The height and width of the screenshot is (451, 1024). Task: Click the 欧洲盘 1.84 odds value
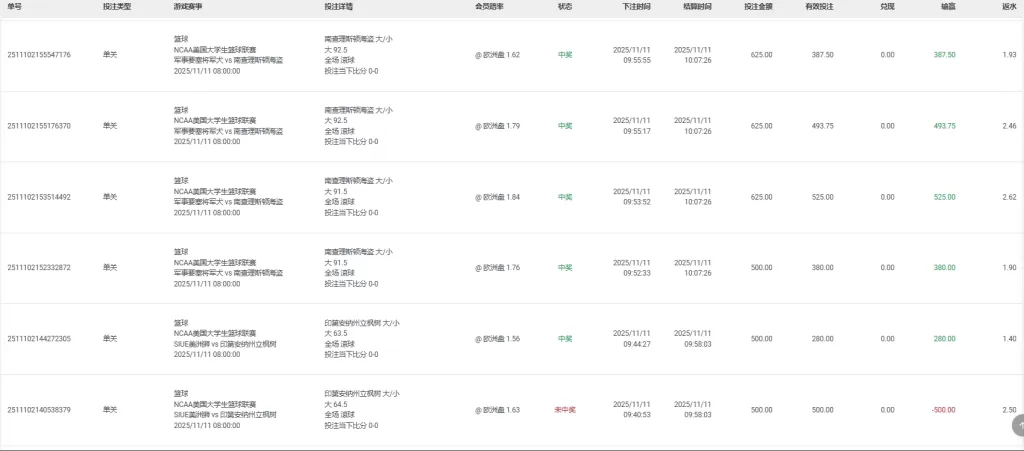[498, 197]
